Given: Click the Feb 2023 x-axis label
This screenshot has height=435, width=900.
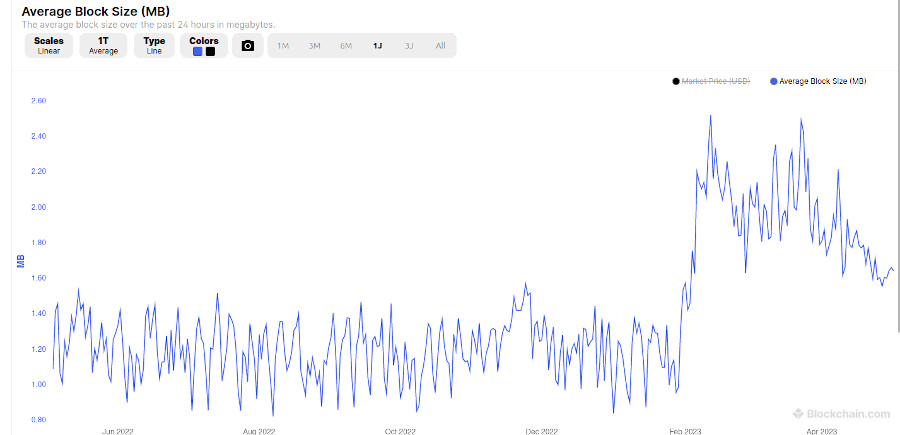Looking at the screenshot, I should (685, 431).
